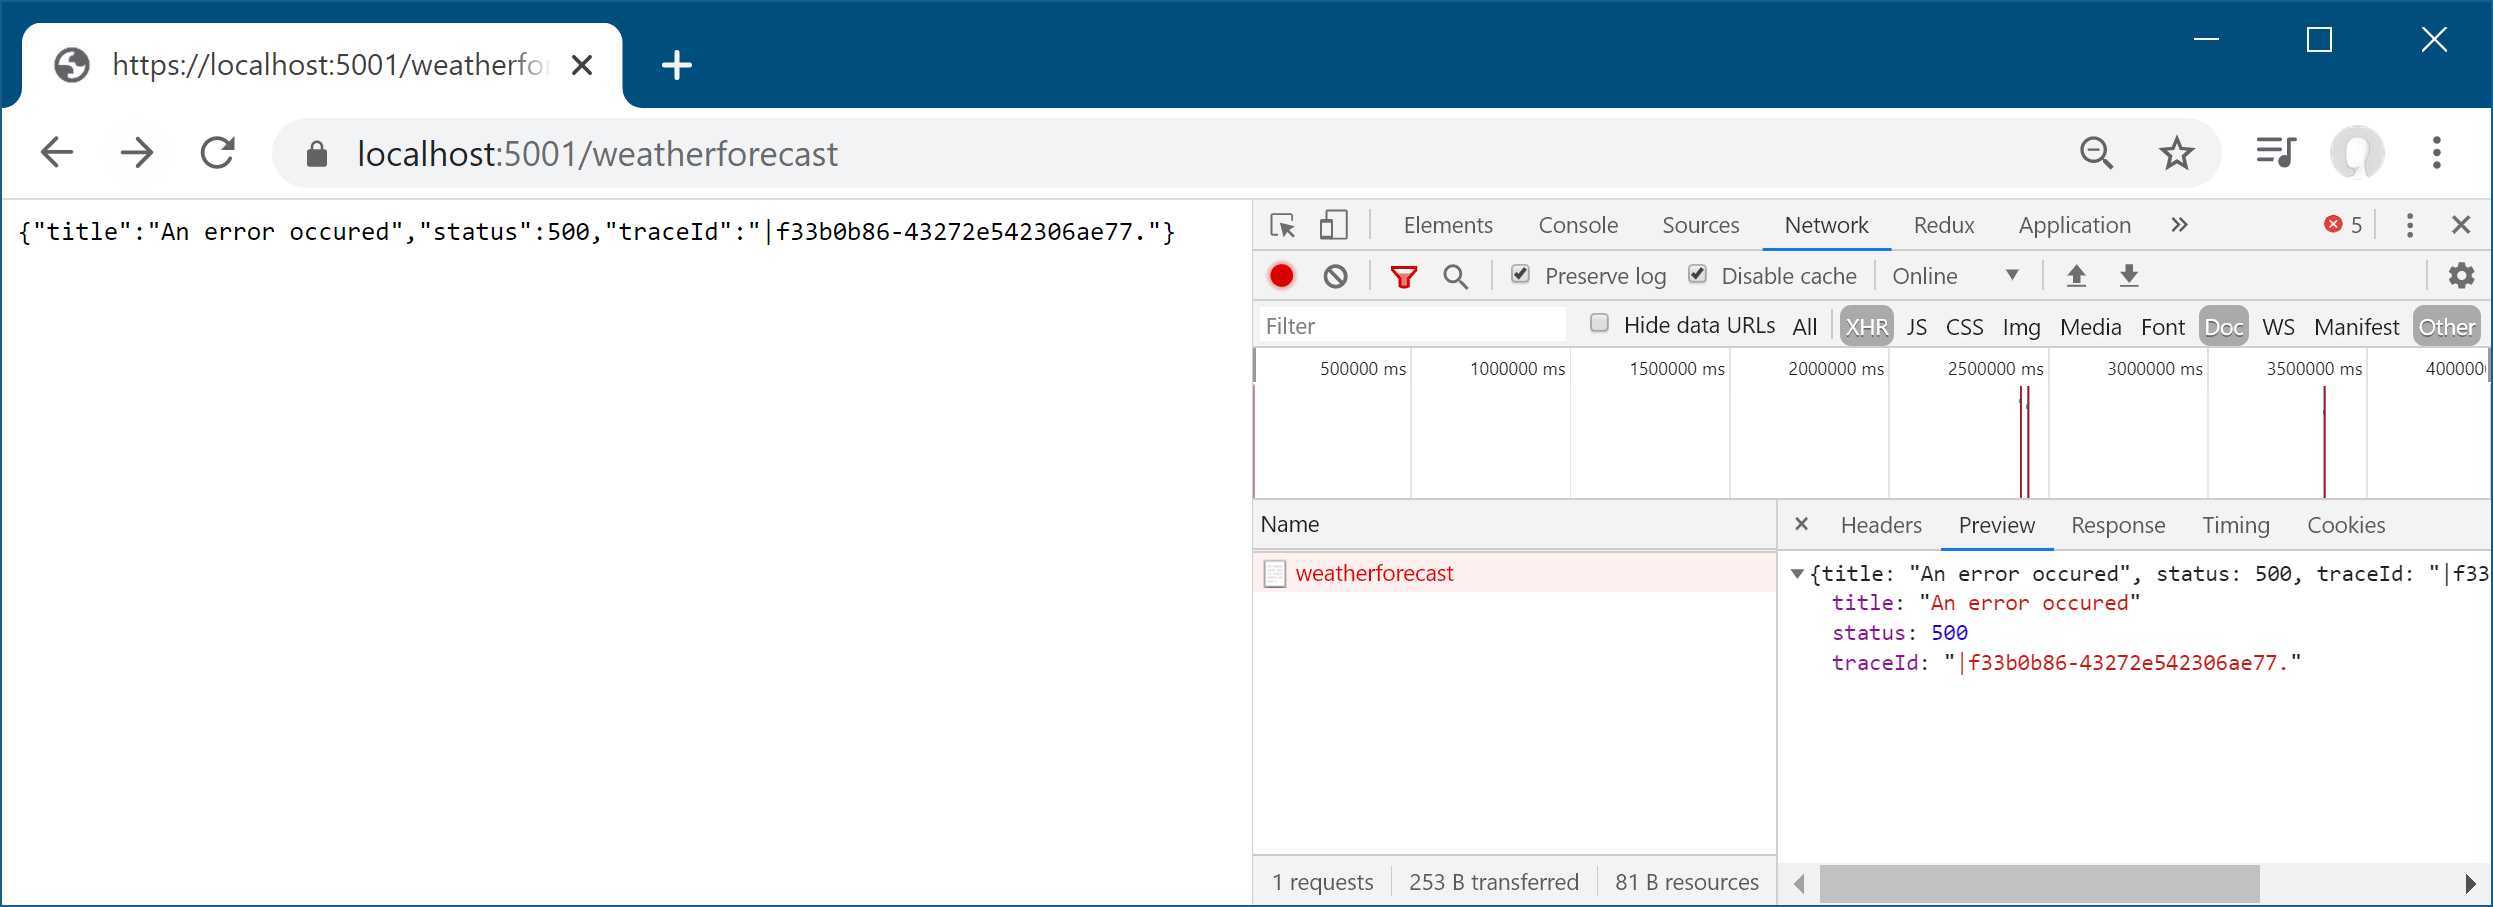The height and width of the screenshot is (907, 2493).
Task: Enable Hide data URLs checkbox
Action: point(1599,323)
